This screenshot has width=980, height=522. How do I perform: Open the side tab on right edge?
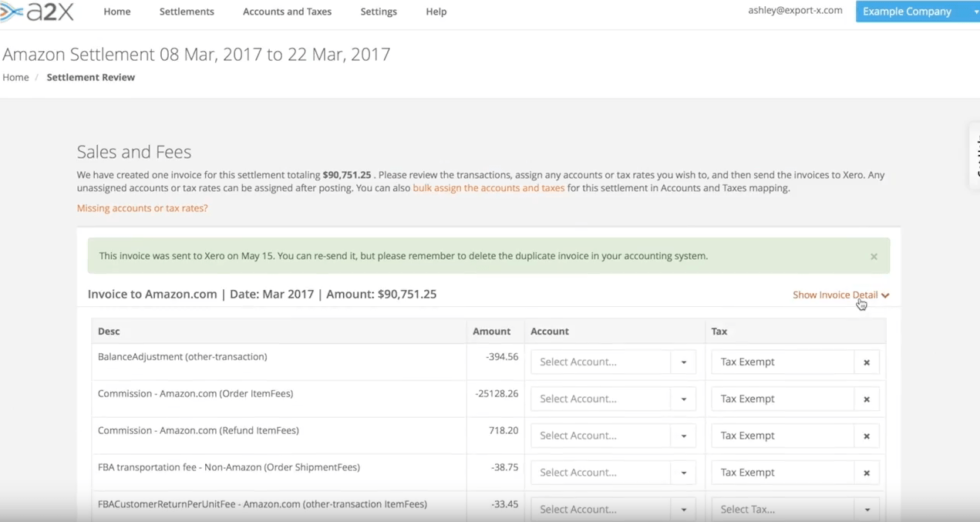click(x=974, y=156)
